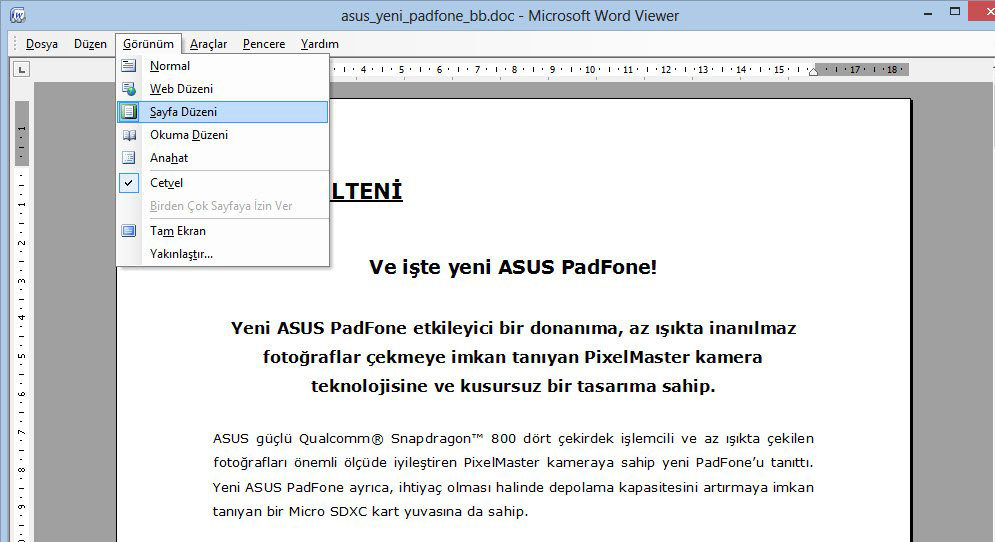Choose Web Düzeni menu entry
Viewport: 995px width, 542px height.
pos(223,89)
